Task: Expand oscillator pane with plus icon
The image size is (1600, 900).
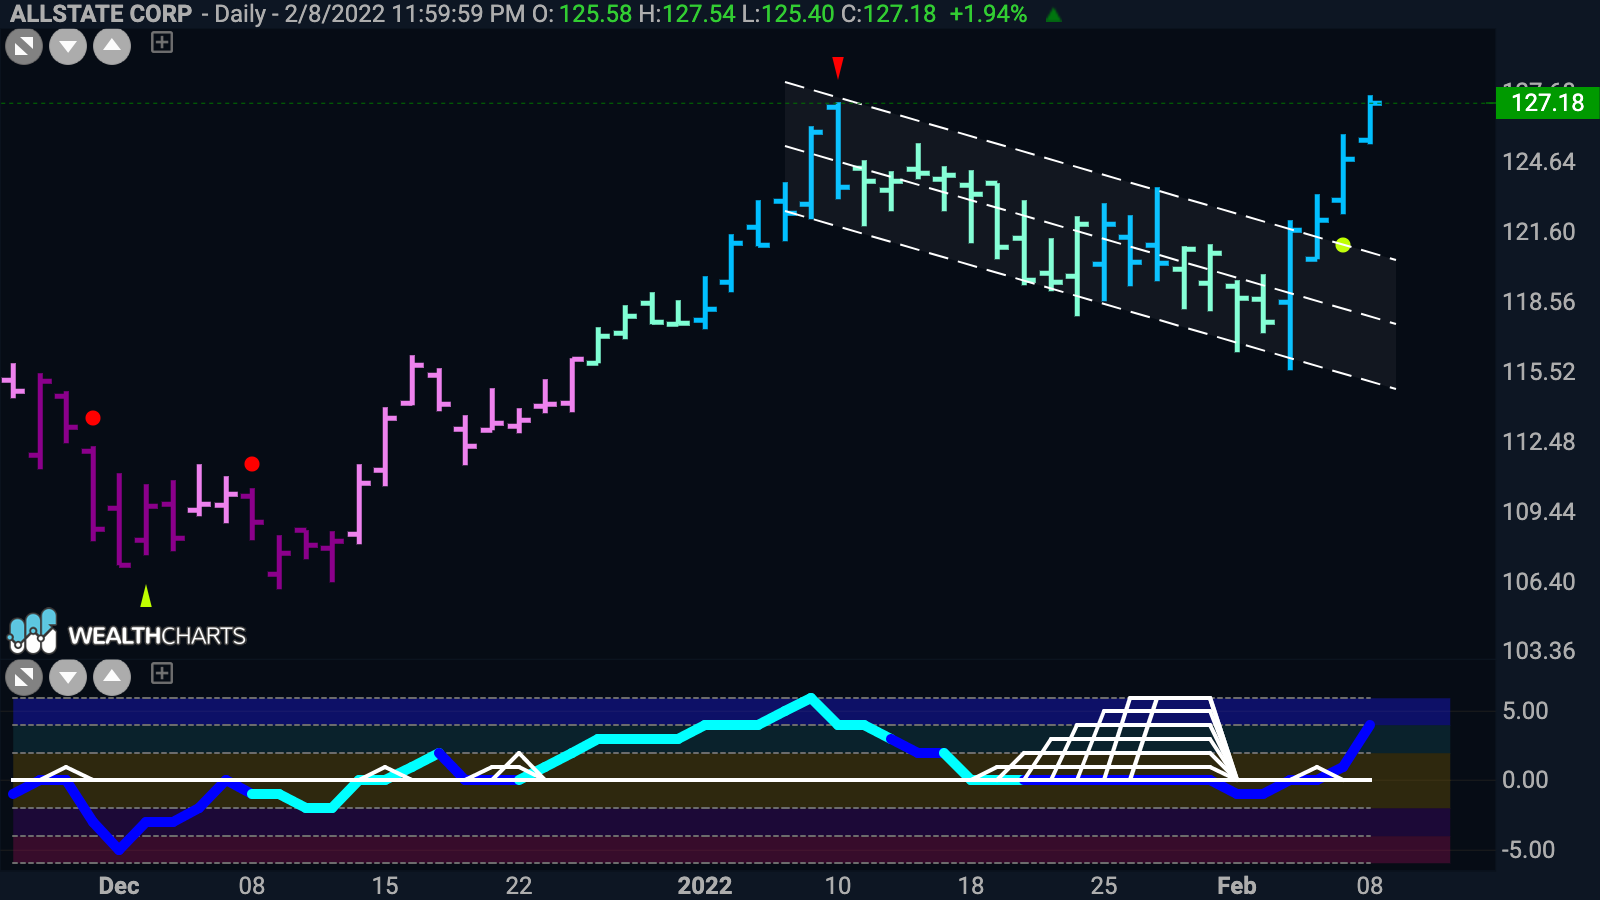Action: pyautogui.click(x=162, y=673)
